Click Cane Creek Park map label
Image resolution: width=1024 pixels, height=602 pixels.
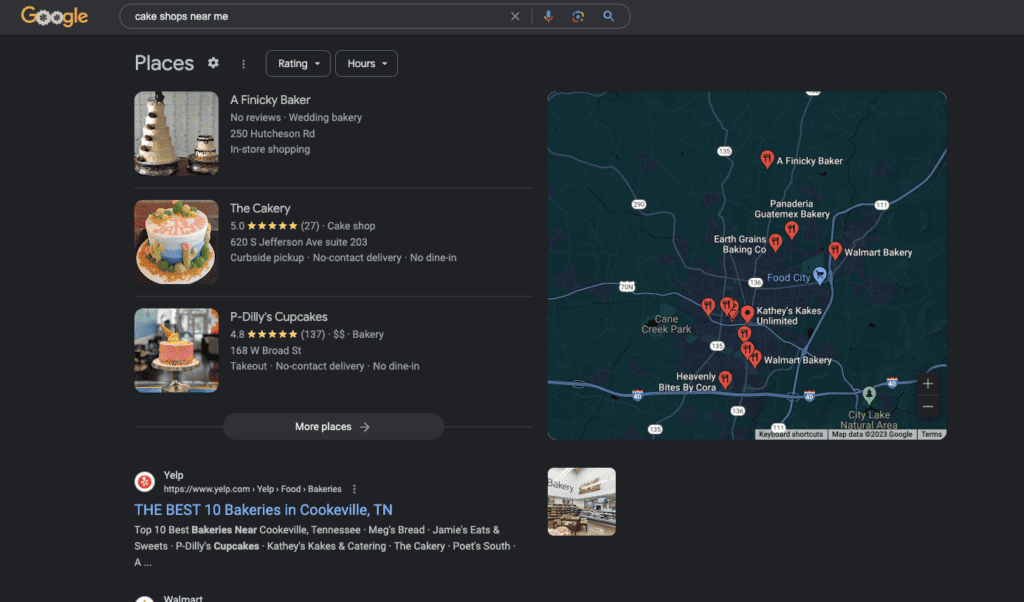(x=666, y=324)
